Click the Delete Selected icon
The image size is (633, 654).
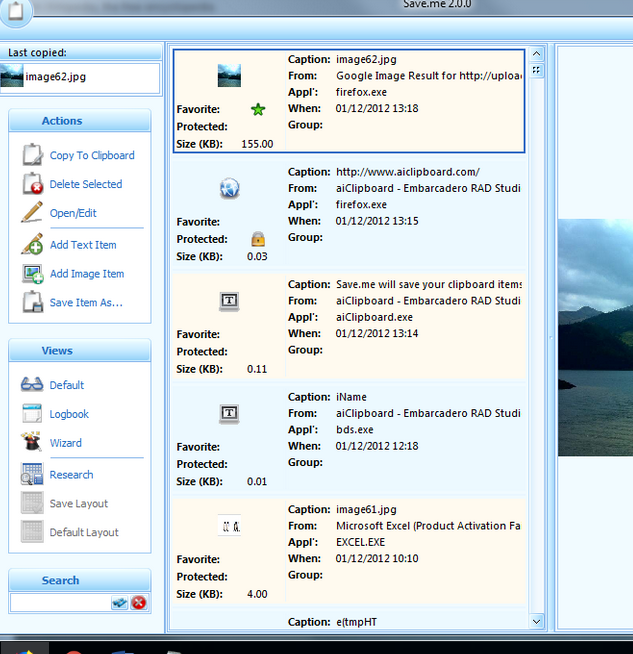tap(32, 184)
